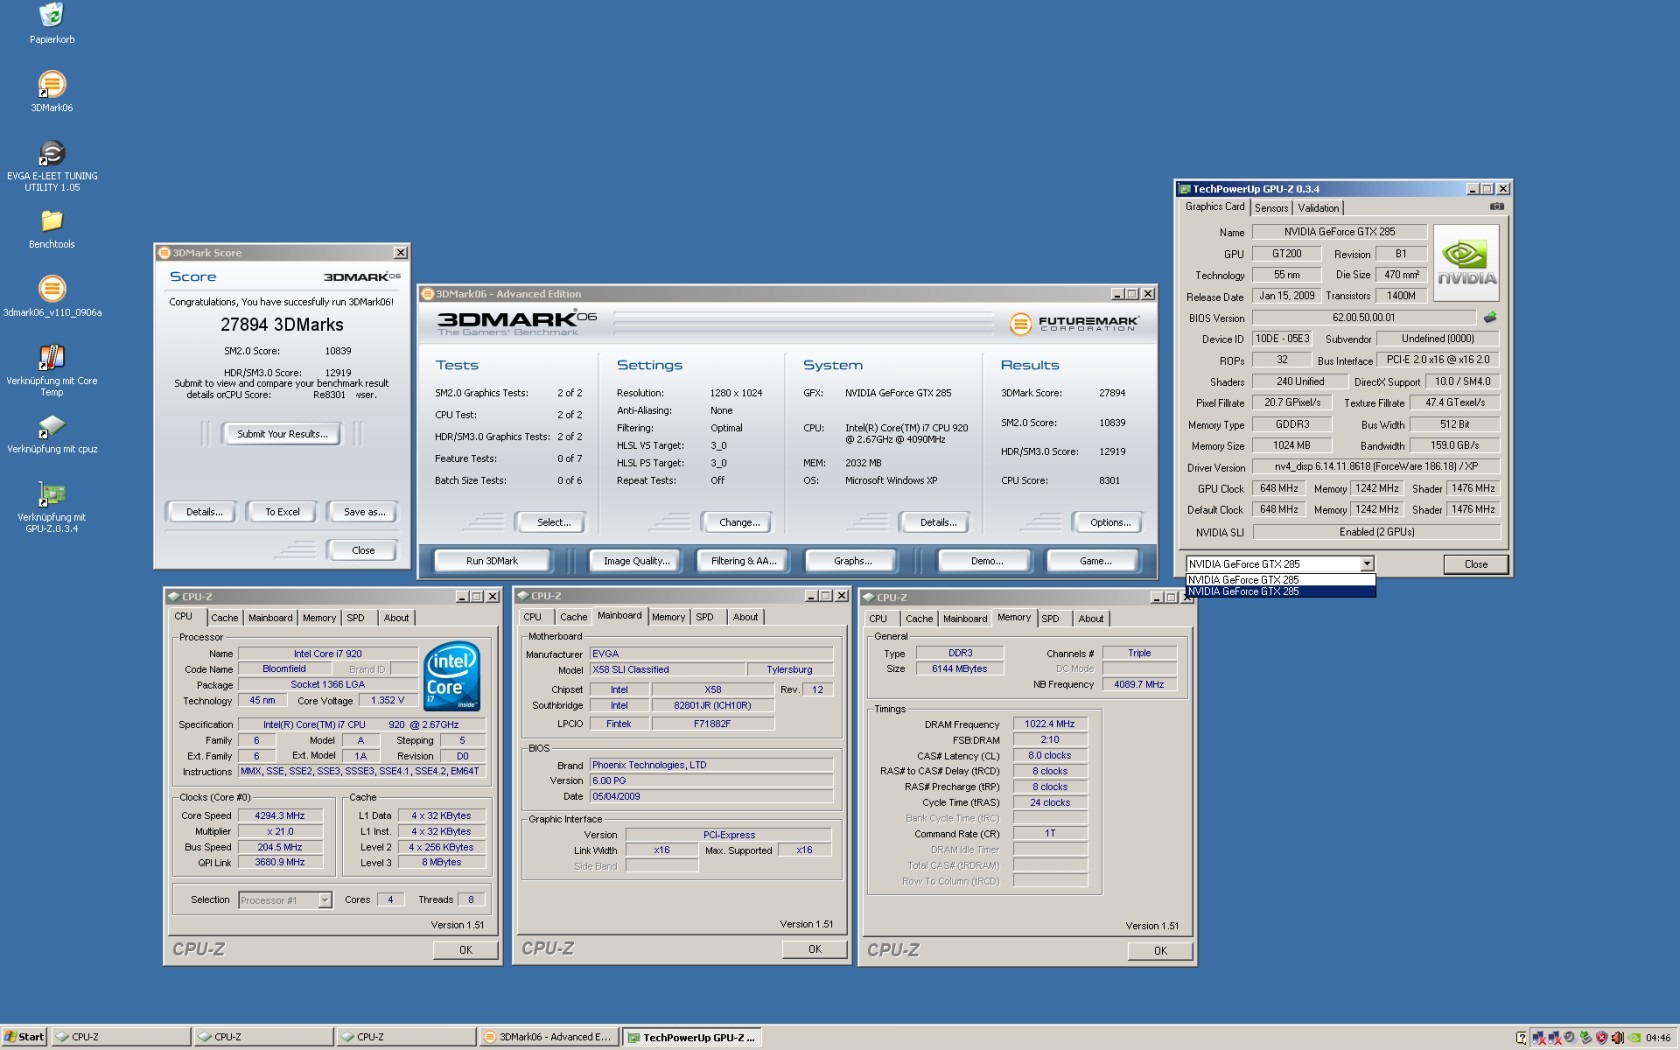Click the BIOS Date value 05/04/2009
This screenshot has width=1680, height=1050.
tap(711, 797)
